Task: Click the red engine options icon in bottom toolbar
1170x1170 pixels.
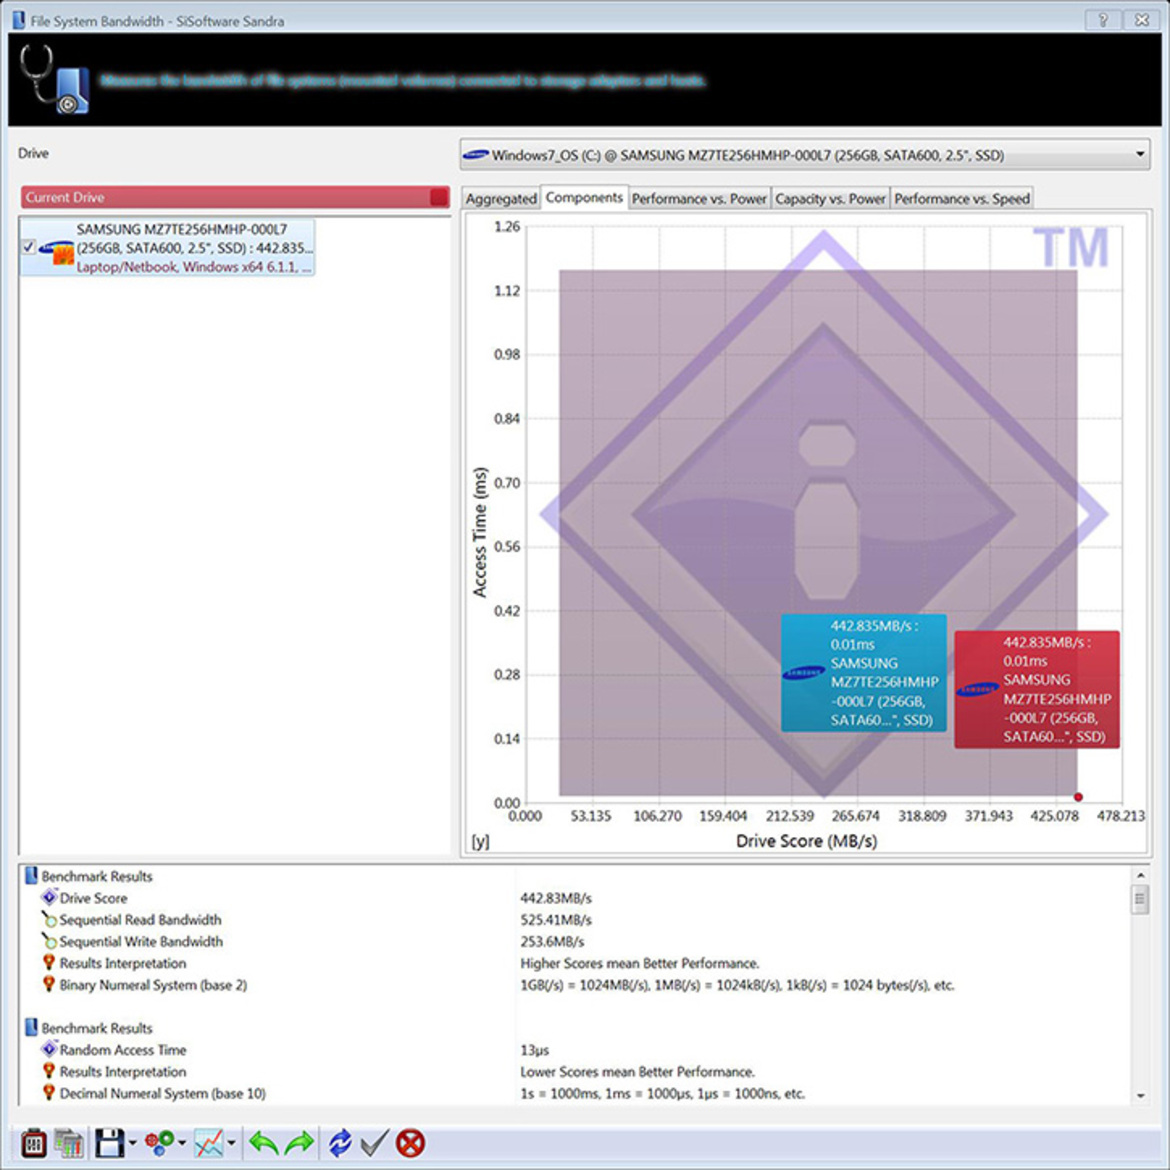Action: pyautogui.click(x=34, y=1143)
